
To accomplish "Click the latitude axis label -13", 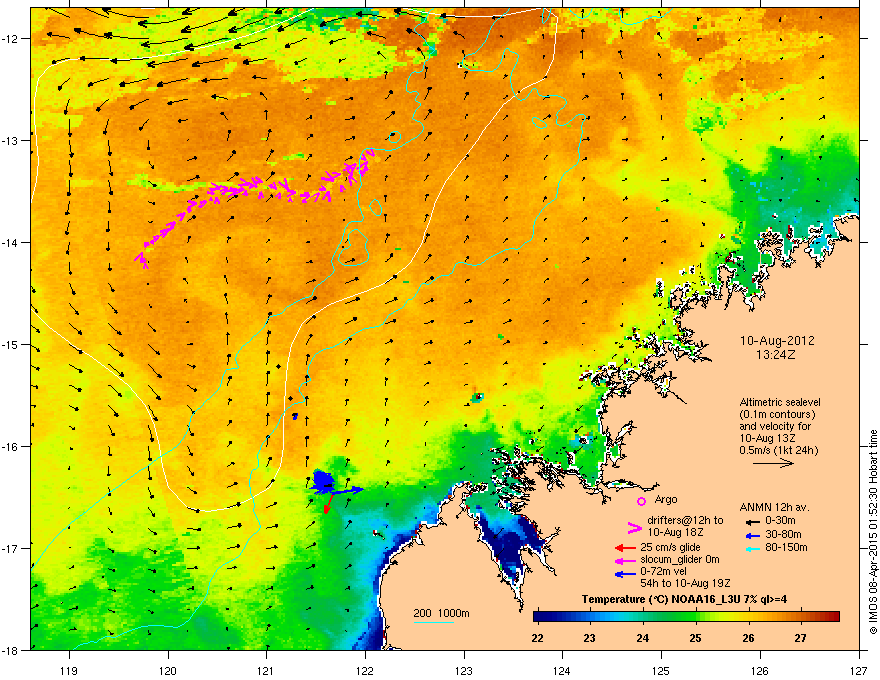I will tap(10, 140).
